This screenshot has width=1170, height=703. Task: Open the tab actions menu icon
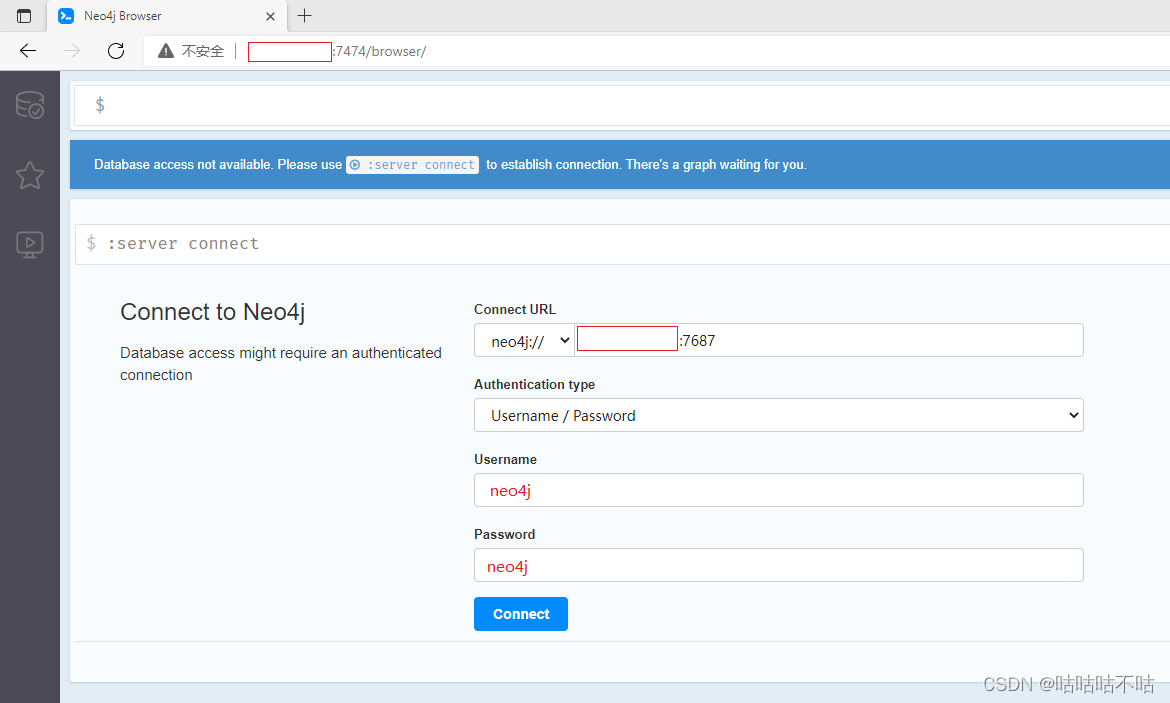click(x=24, y=16)
